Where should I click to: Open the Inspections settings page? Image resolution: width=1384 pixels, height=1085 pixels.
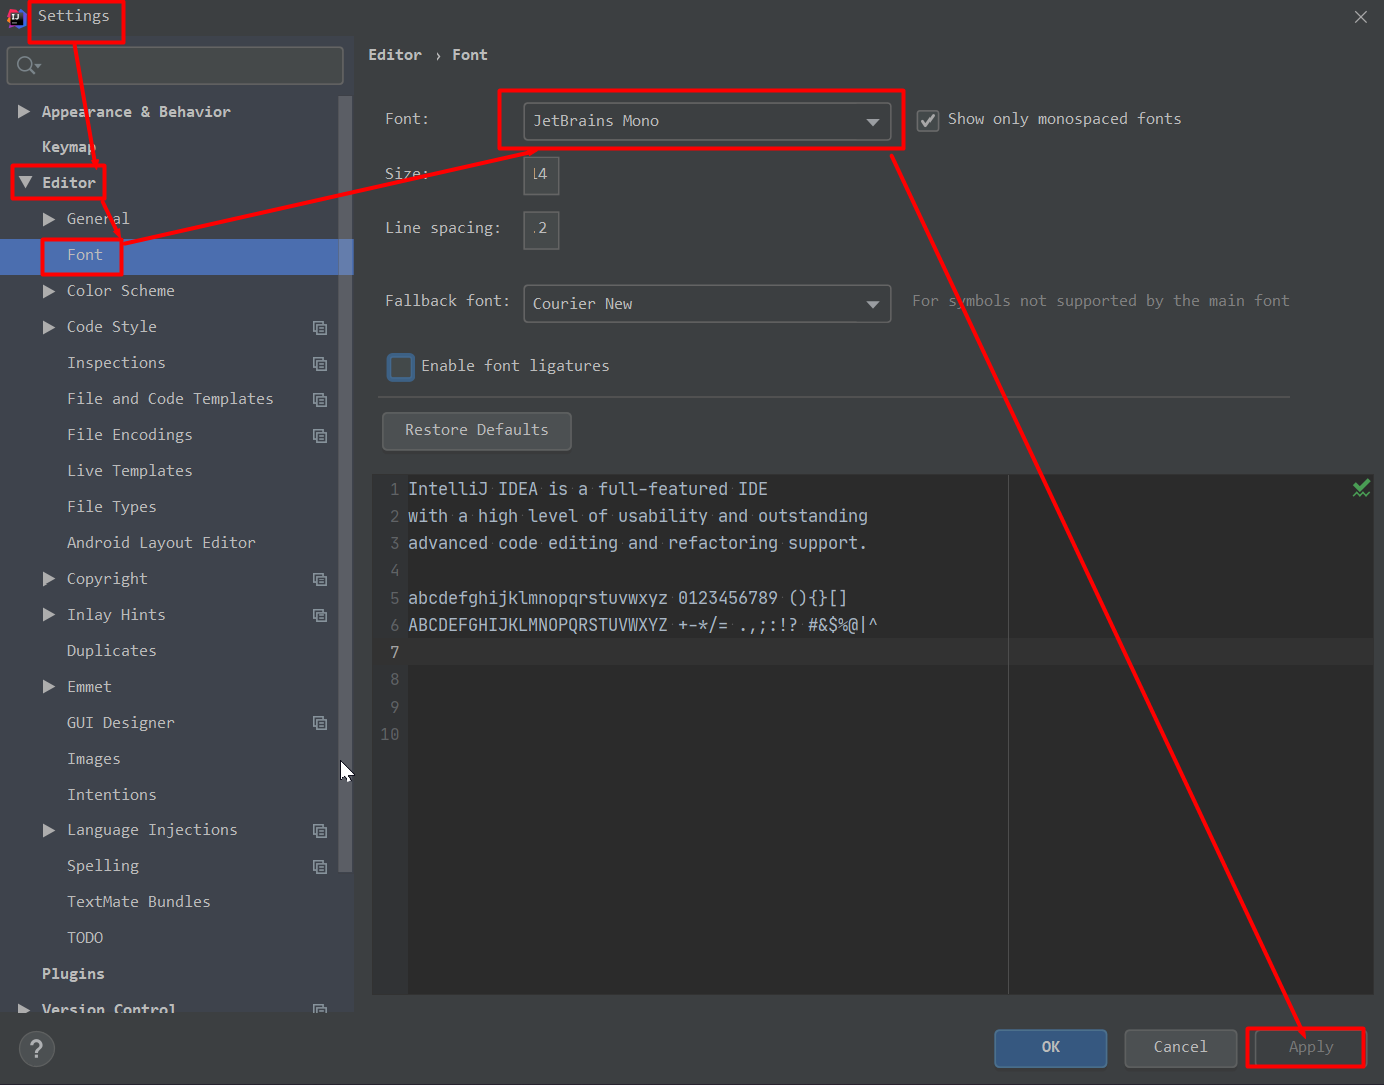point(116,363)
